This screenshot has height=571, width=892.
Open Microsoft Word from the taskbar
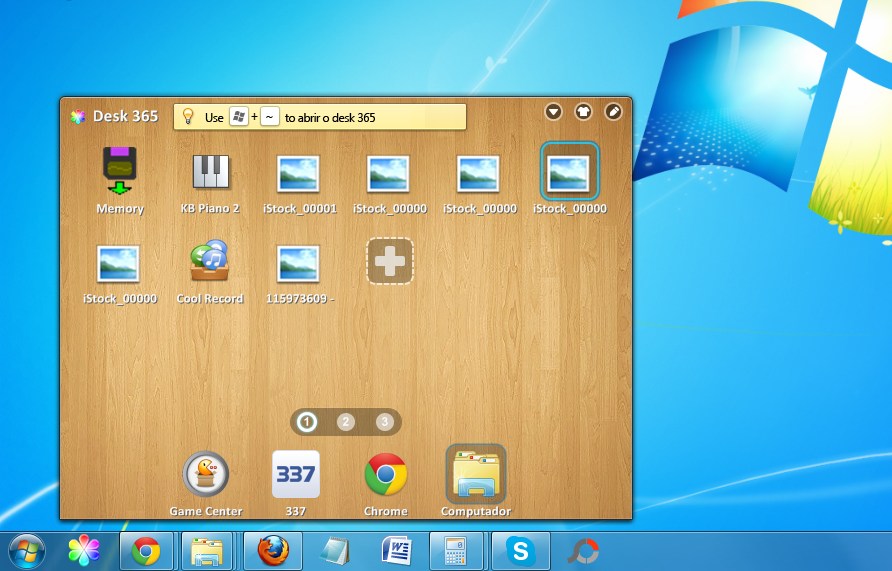click(x=397, y=551)
